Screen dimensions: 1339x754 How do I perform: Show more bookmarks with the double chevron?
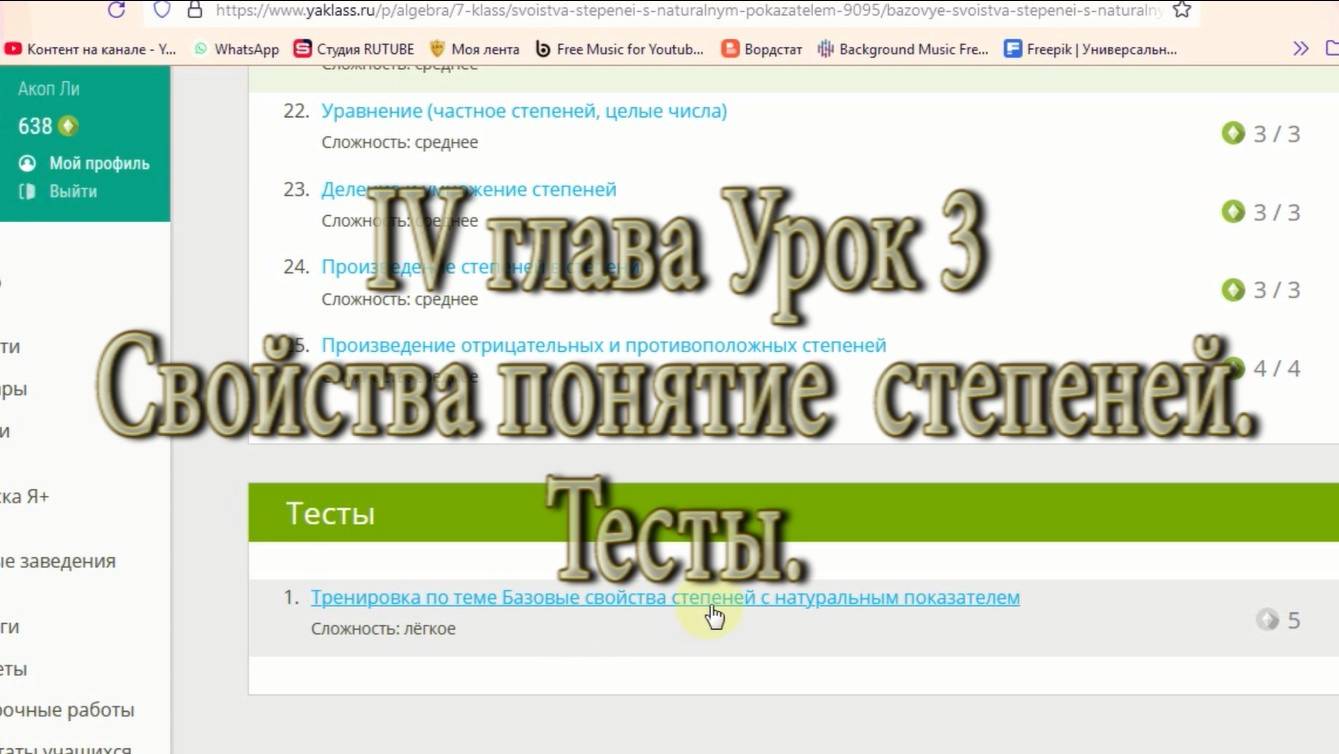1301,48
